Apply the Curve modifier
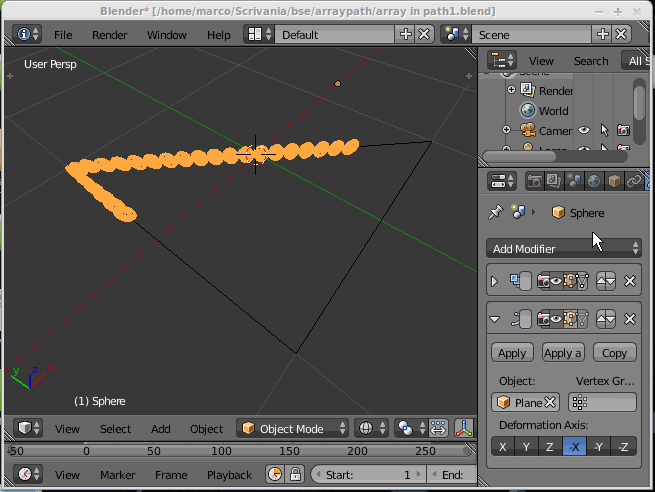The height and width of the screenshot is (492, 655). (512, 353)
